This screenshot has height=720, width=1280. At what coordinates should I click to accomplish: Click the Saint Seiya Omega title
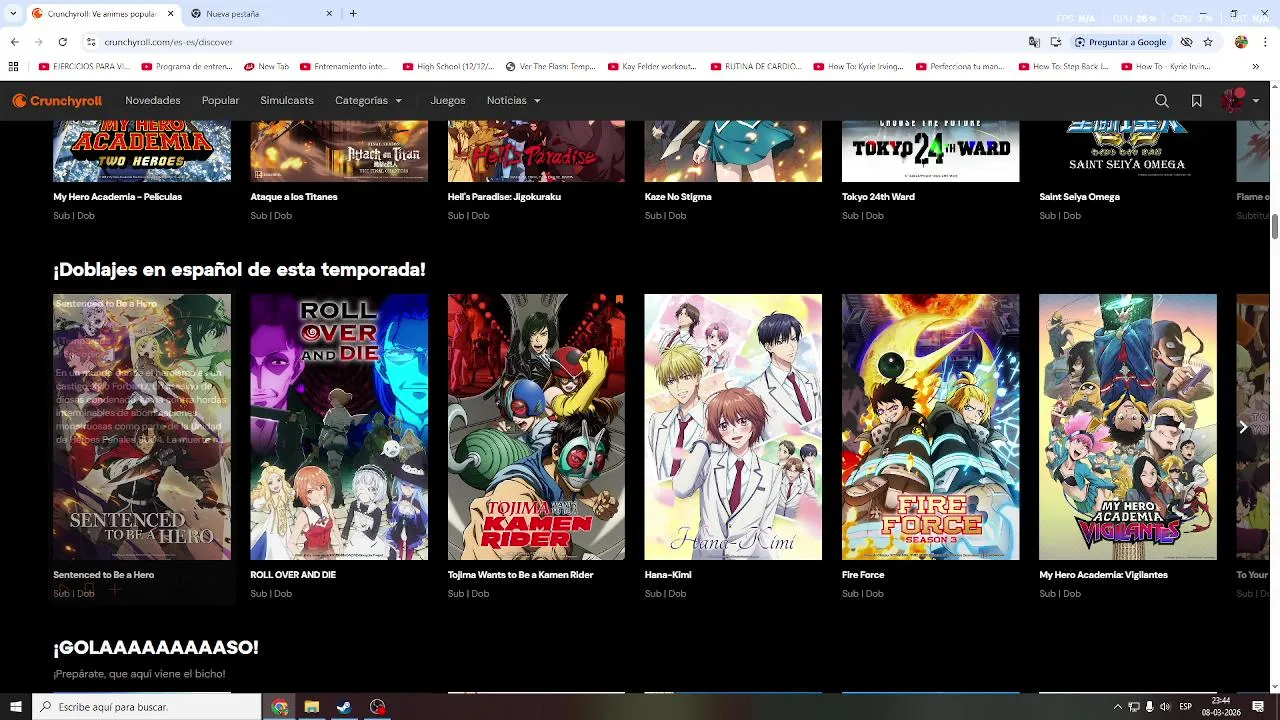pyautogui.click(x=1079, y=197)
